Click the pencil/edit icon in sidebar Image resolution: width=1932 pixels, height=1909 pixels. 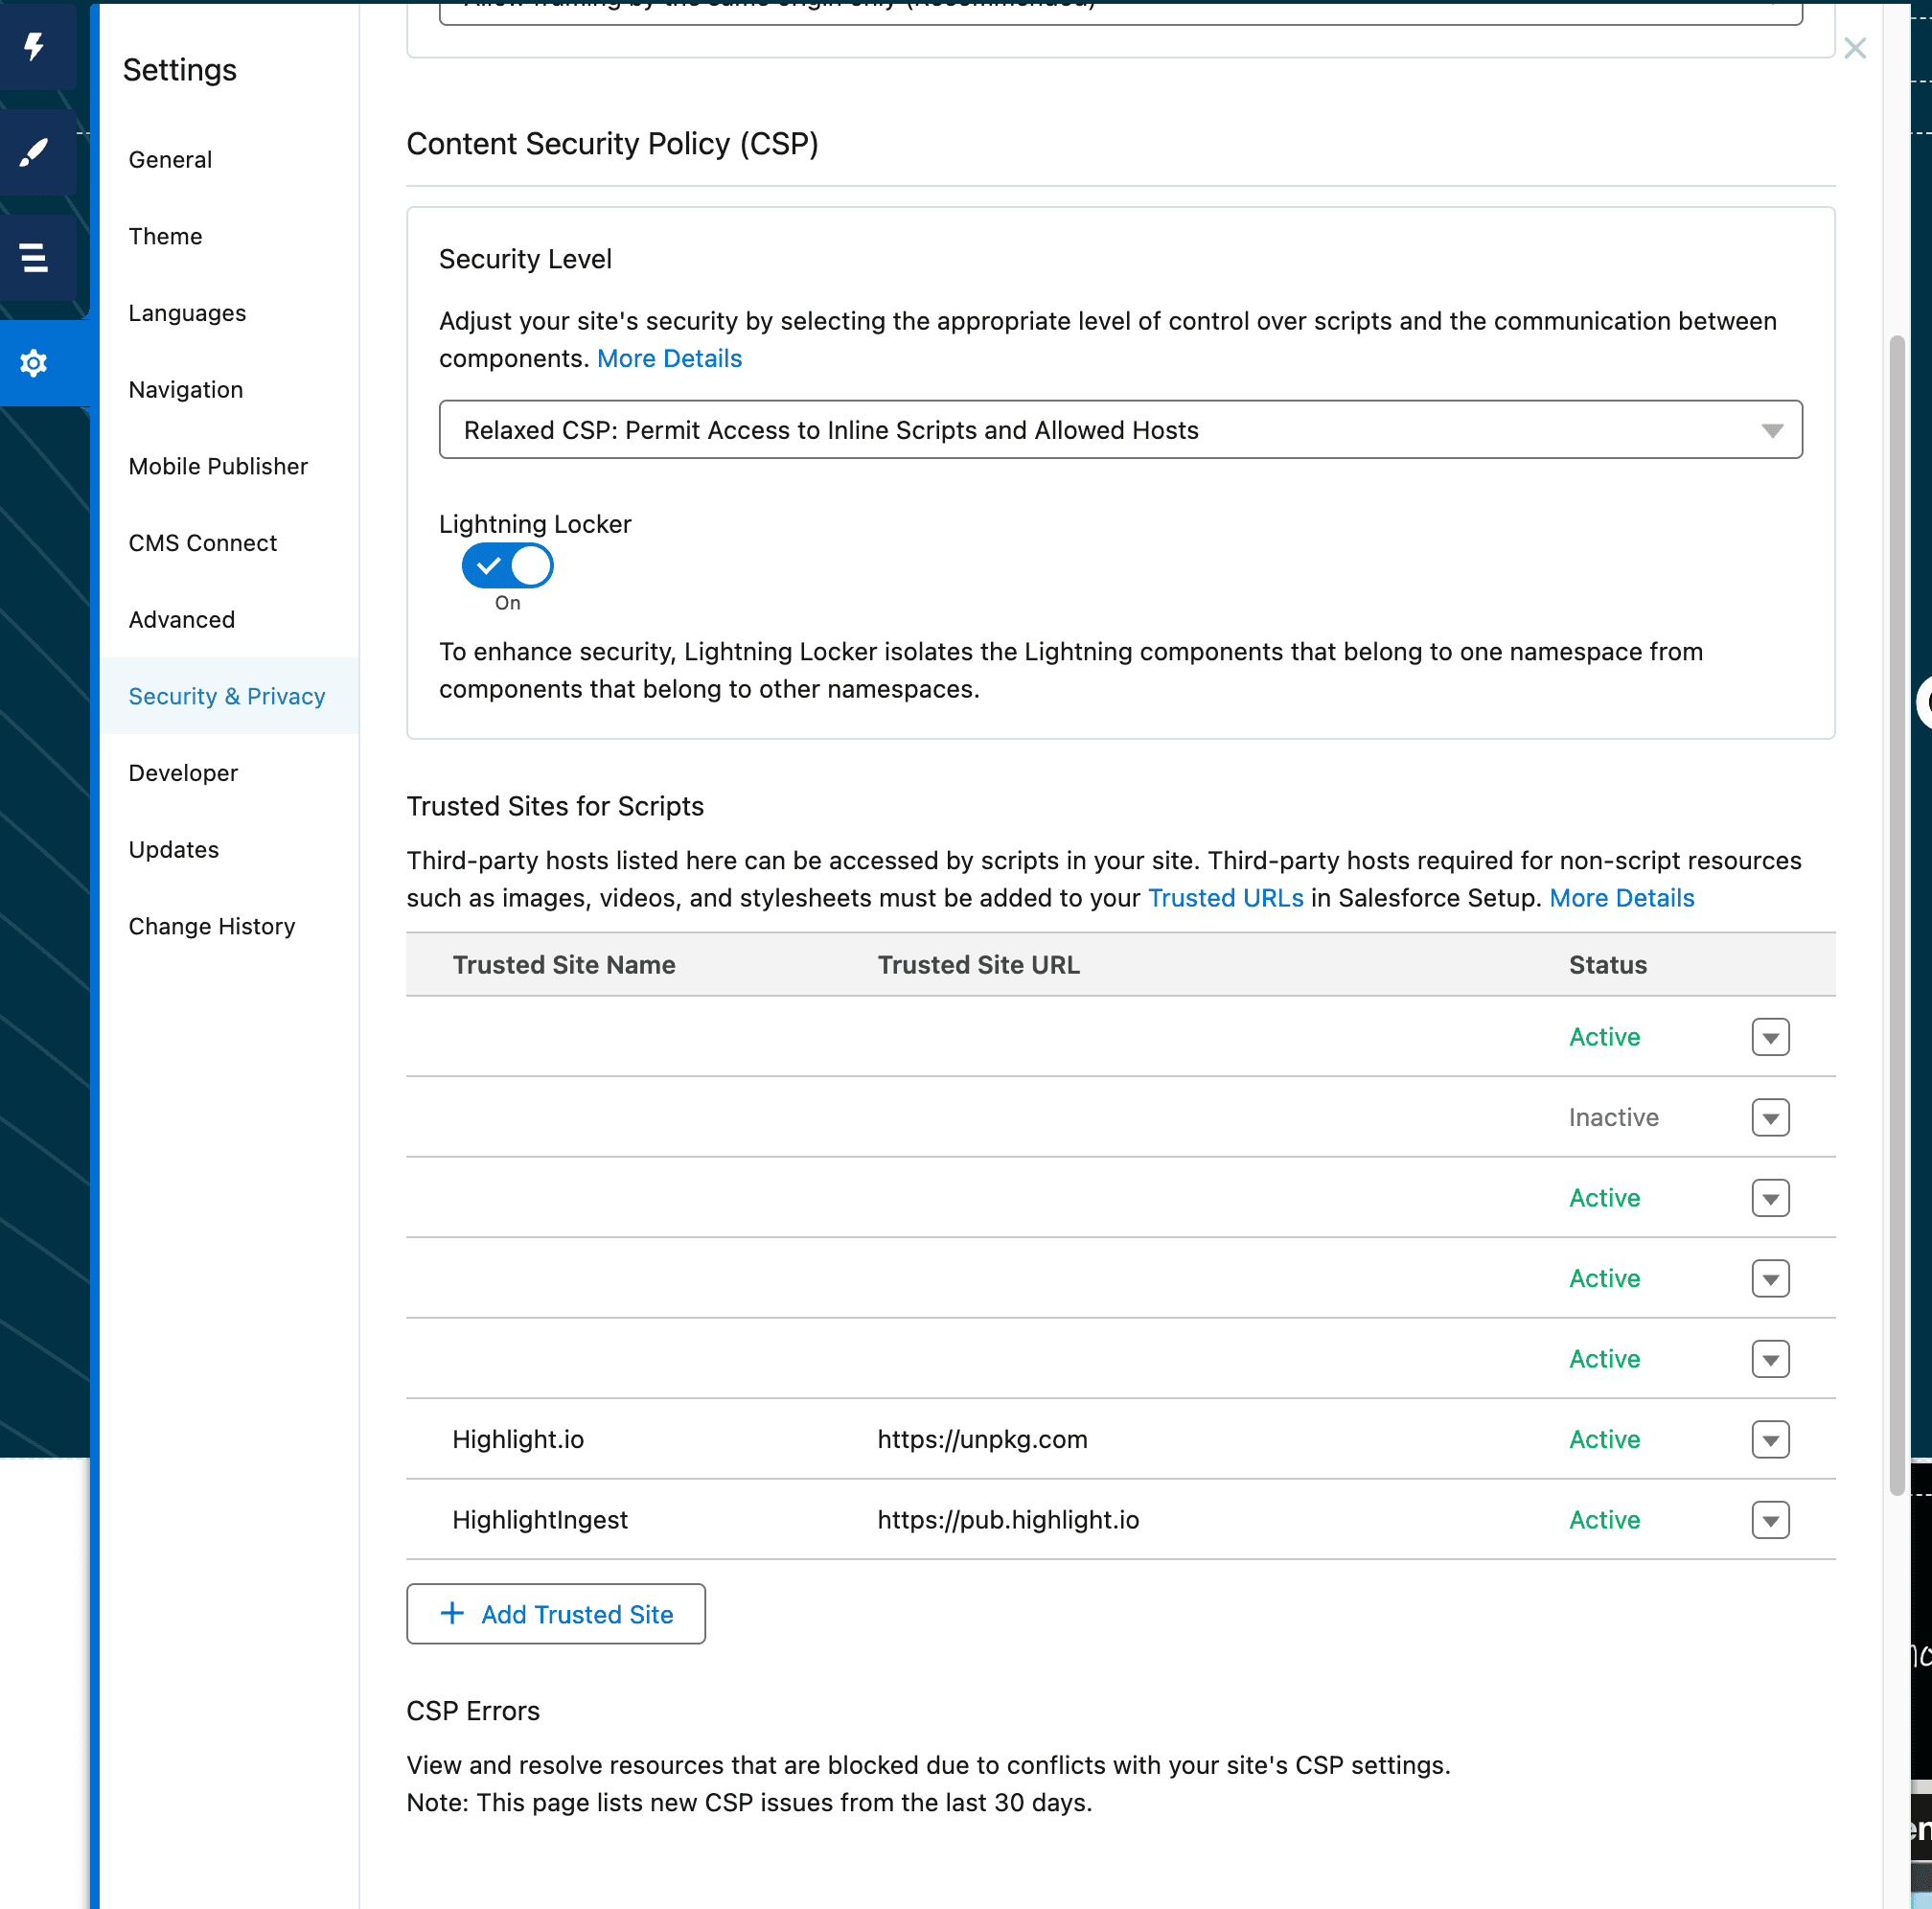(x=38, y=154)
